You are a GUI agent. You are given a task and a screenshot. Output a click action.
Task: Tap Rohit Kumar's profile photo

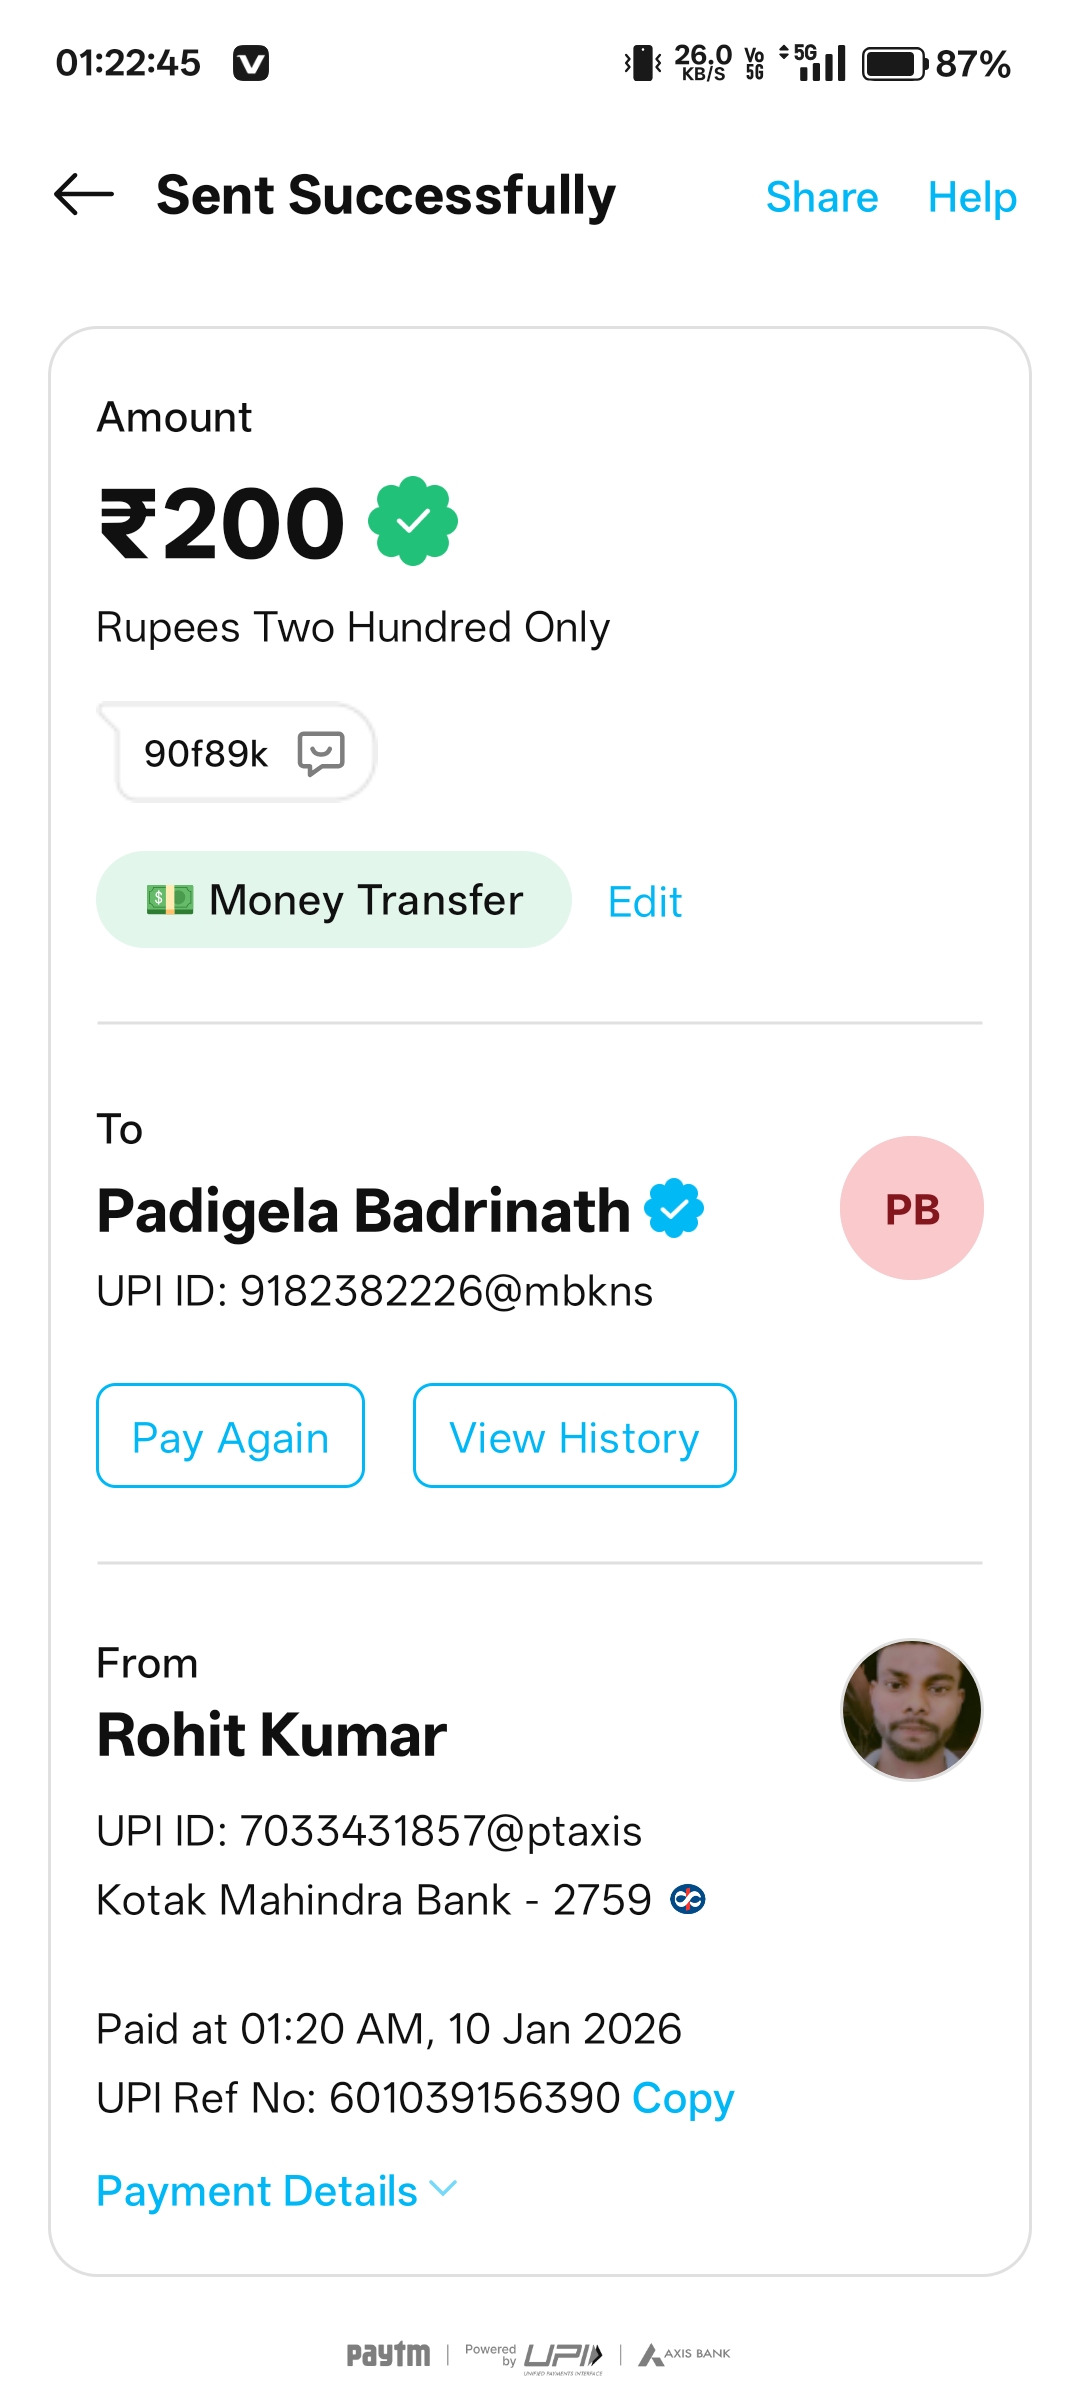[911, 1710]
